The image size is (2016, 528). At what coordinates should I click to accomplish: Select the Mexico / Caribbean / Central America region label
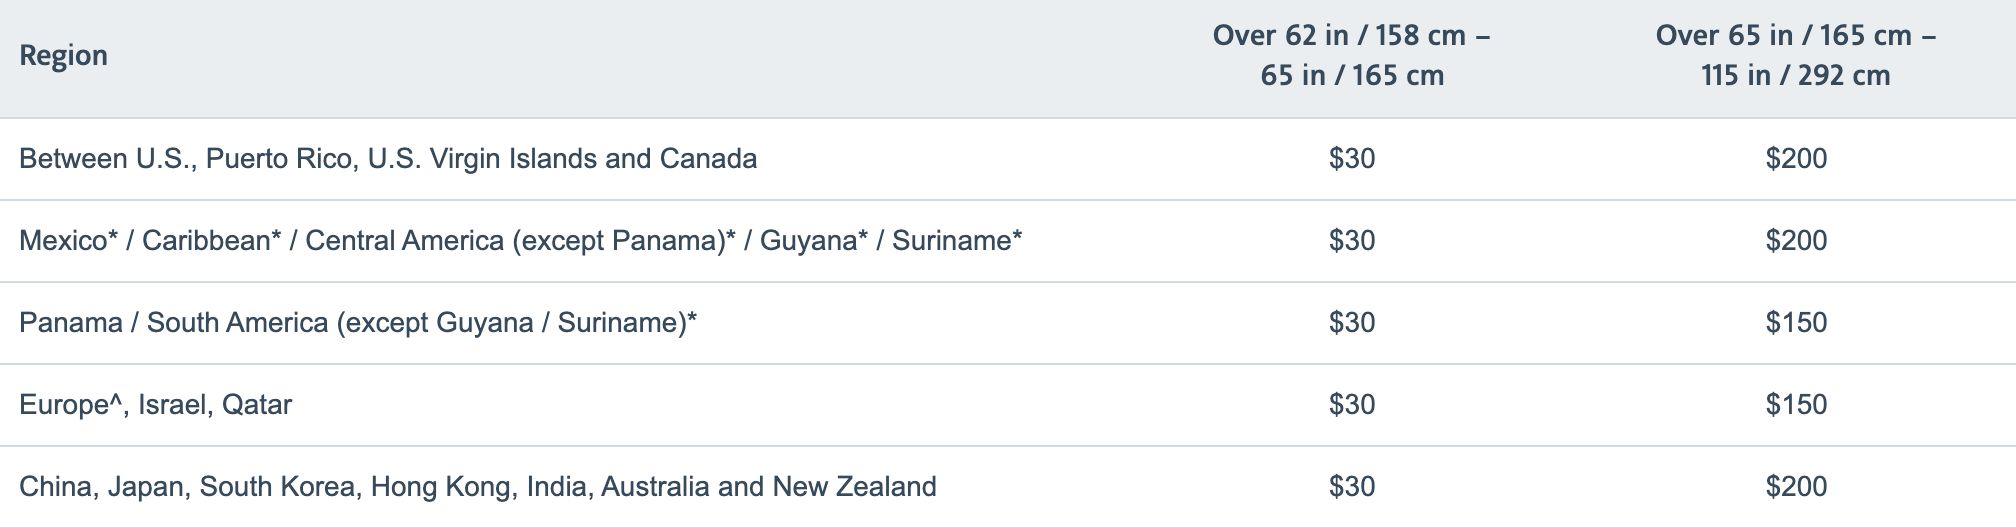tap(520, 241)
